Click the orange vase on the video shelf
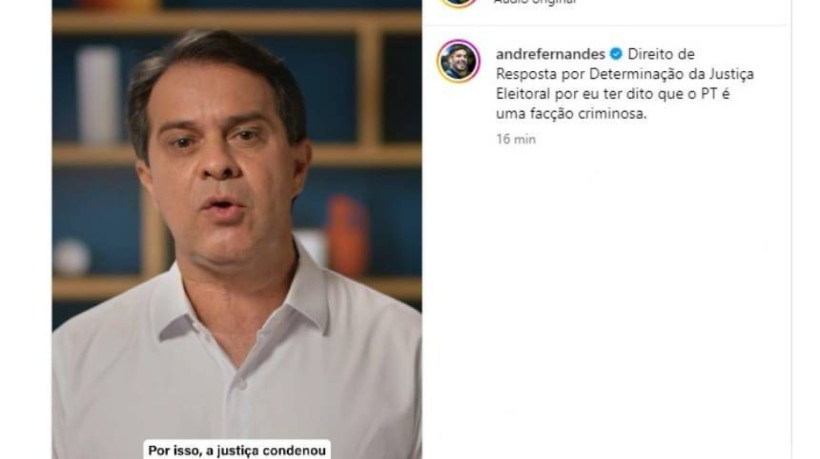820x459 pixels. click(347, 234)
